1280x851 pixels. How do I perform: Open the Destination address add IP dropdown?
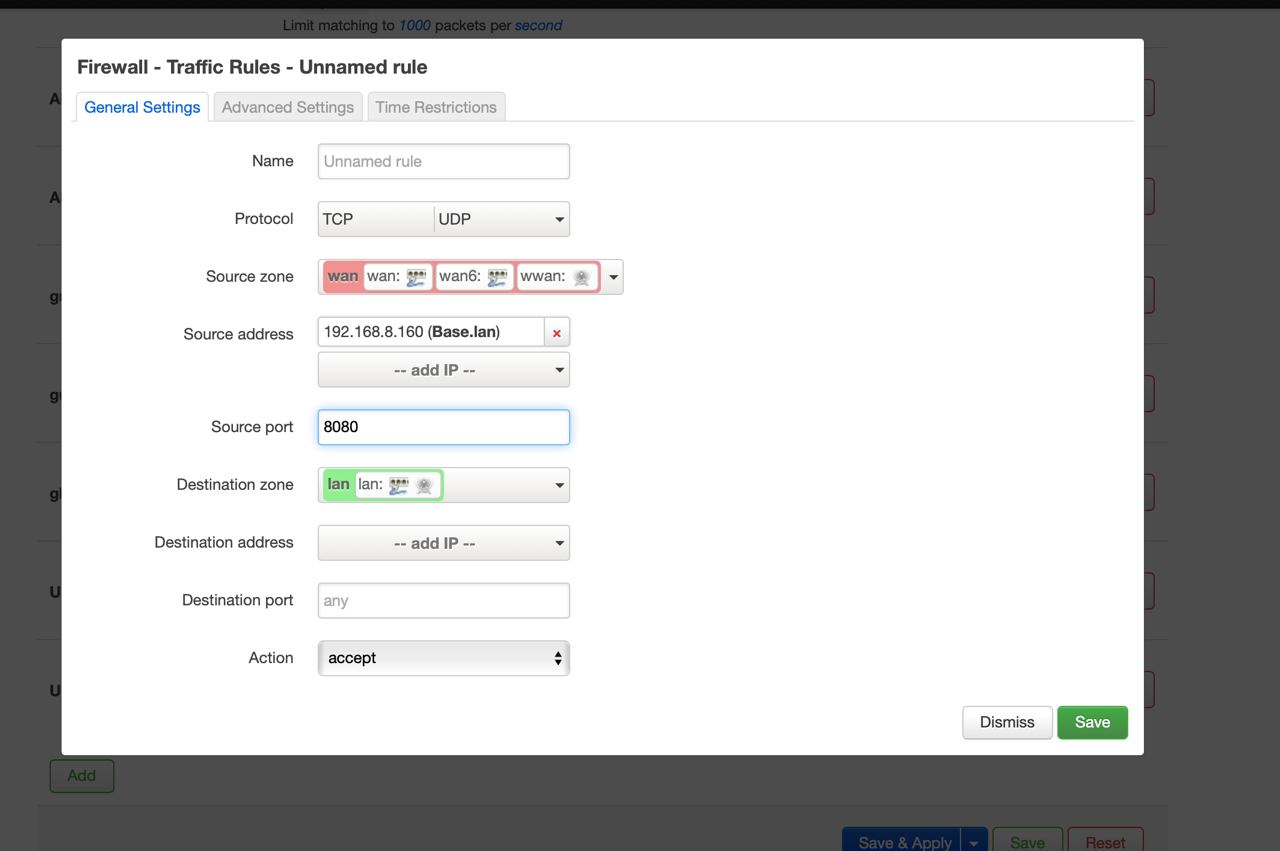tap(444, 543)
